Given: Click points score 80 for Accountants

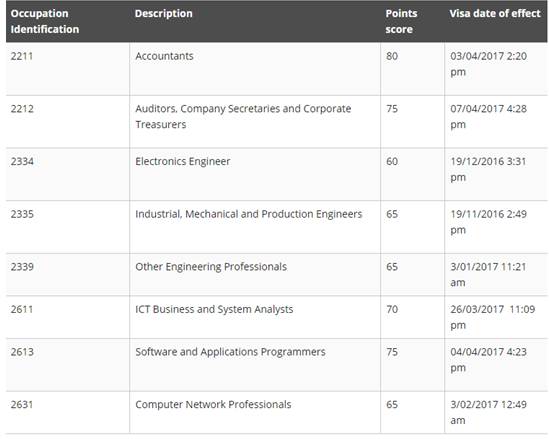Looking at the screenshot, I should [392, 56].
